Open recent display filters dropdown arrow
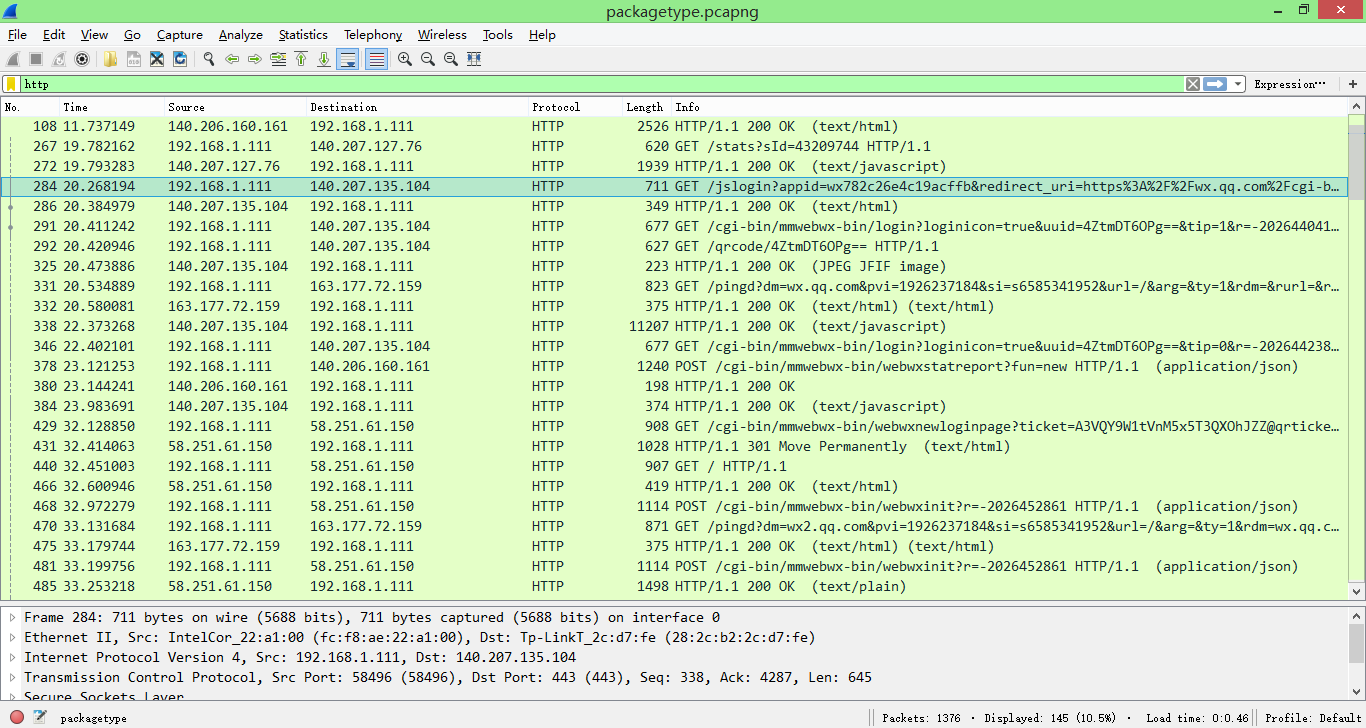 click(1238, 84)
